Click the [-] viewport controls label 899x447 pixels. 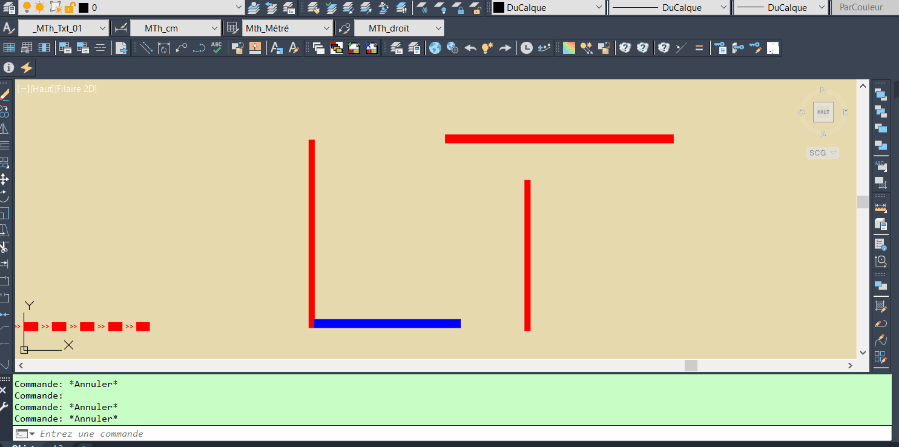click(24, 89)
